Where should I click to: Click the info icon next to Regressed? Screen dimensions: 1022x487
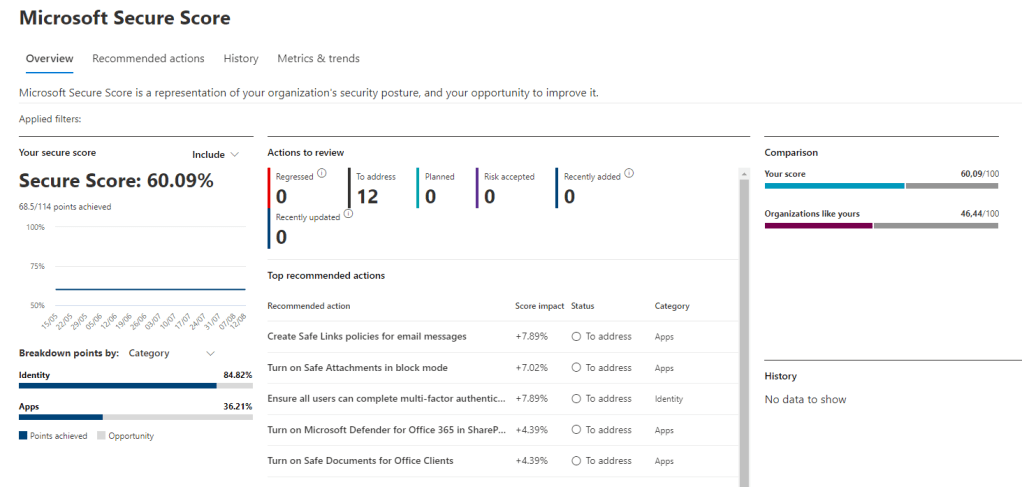(322, 174)
